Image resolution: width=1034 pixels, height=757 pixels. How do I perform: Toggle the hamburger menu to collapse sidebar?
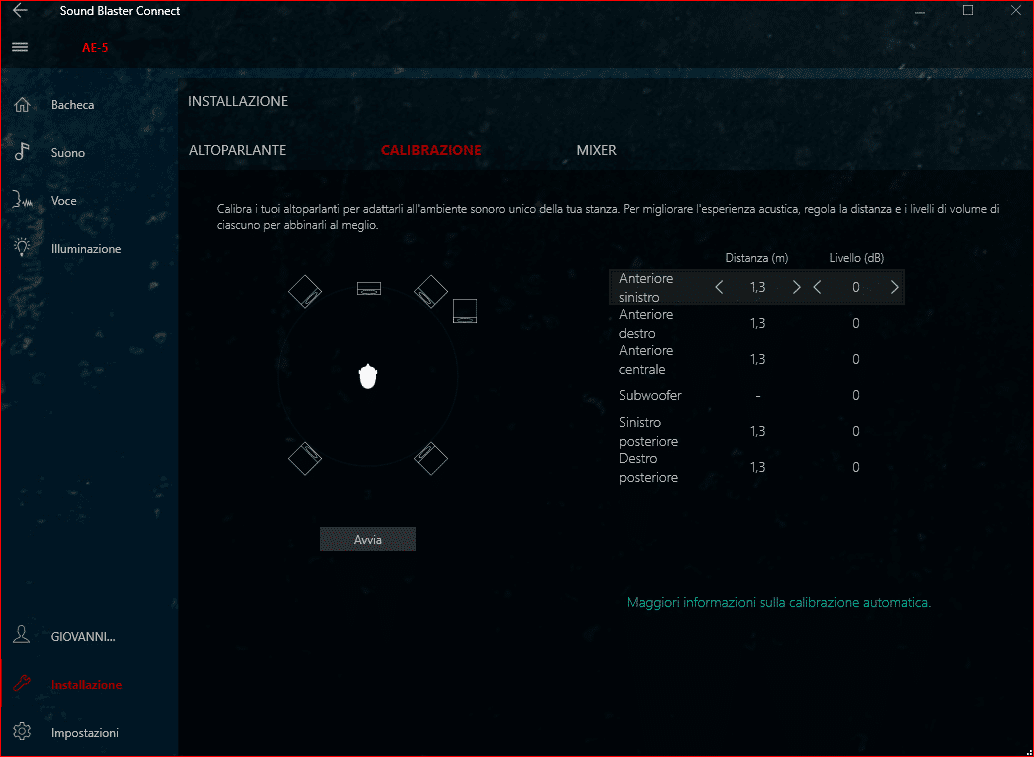20,47
